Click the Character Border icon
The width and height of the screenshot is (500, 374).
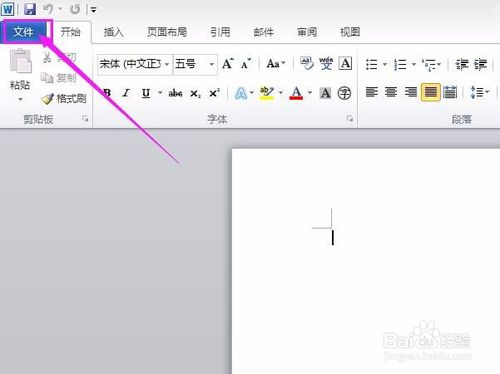345,63
